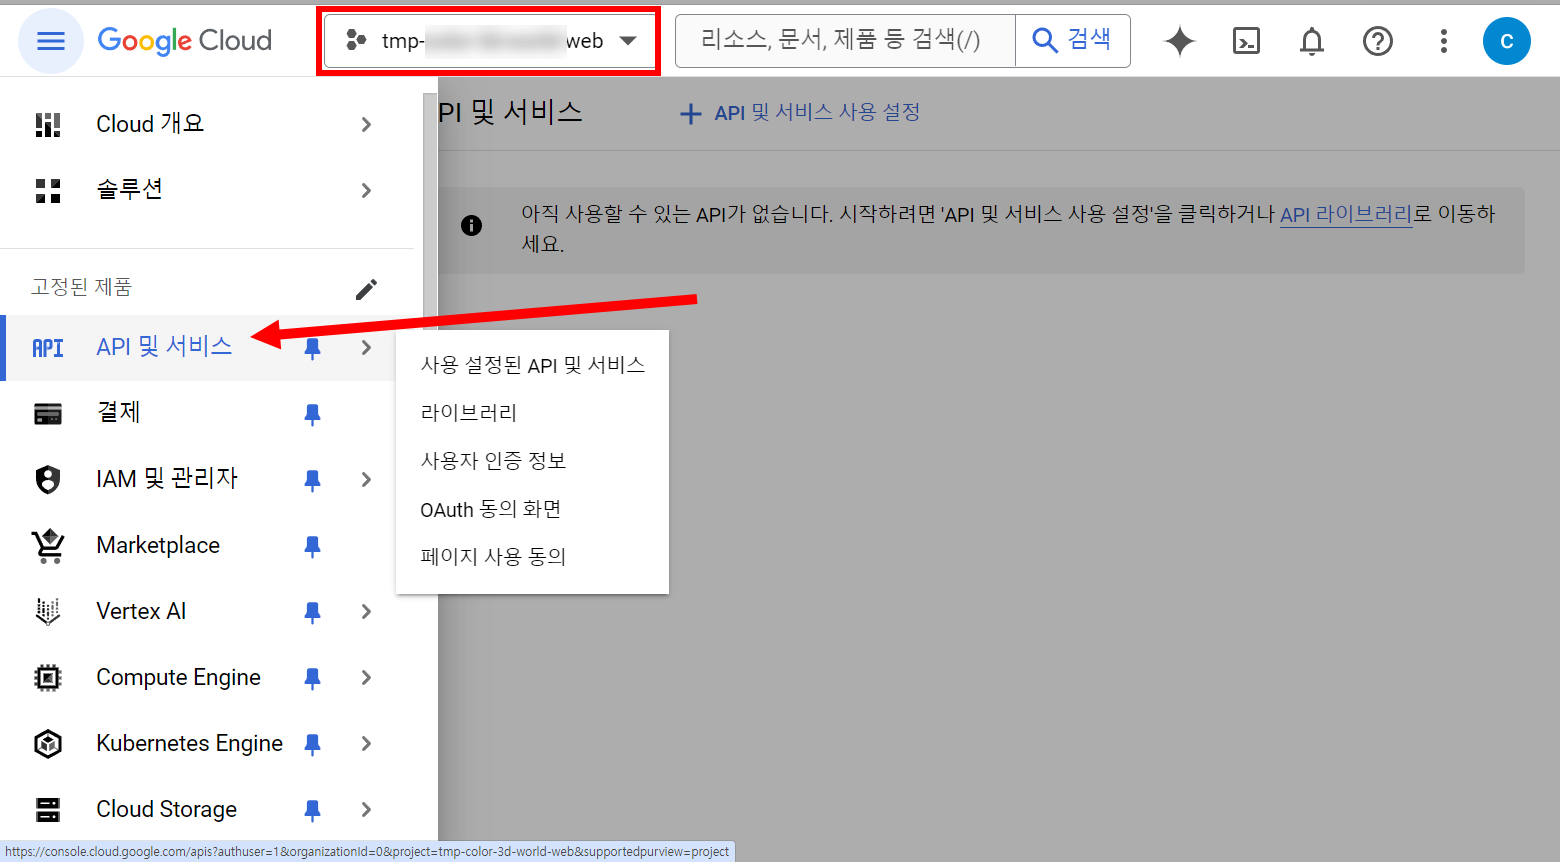Expand Cloud 개요 submenu chevron

coord(366,124)
